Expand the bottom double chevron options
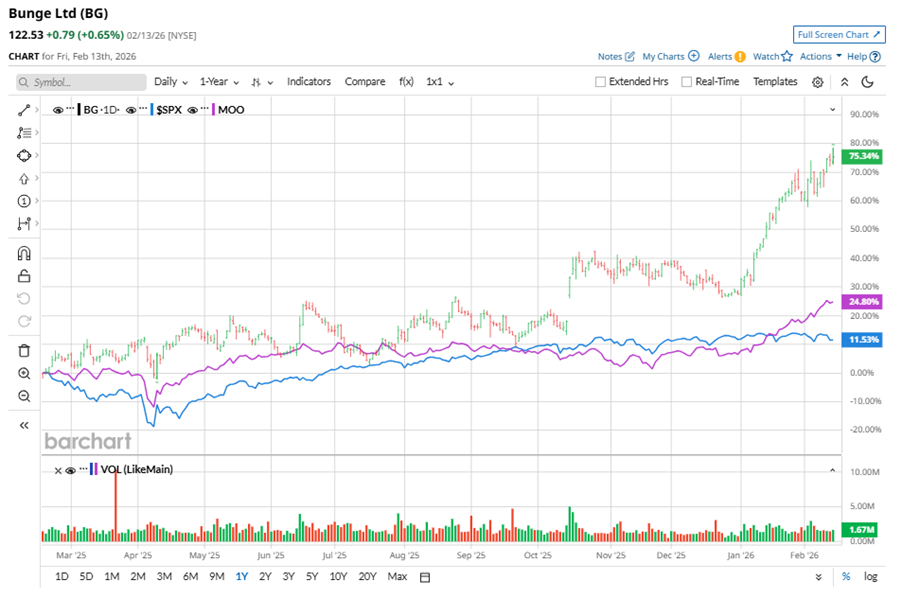The height and width of the screenshot is (599, 902). click(819, 577)
